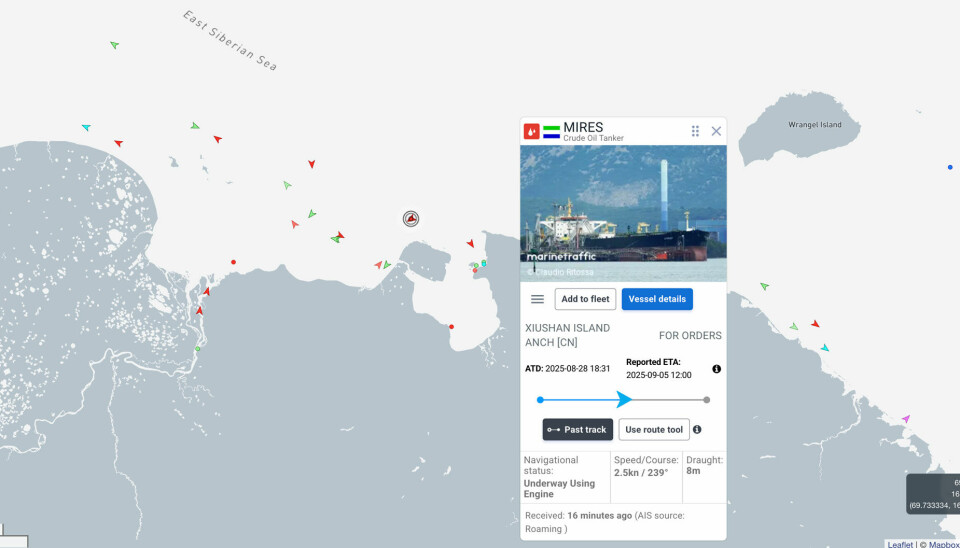Click the East Siberian Sea map label
Screen dimensions: 960x548
pos(230,40)
